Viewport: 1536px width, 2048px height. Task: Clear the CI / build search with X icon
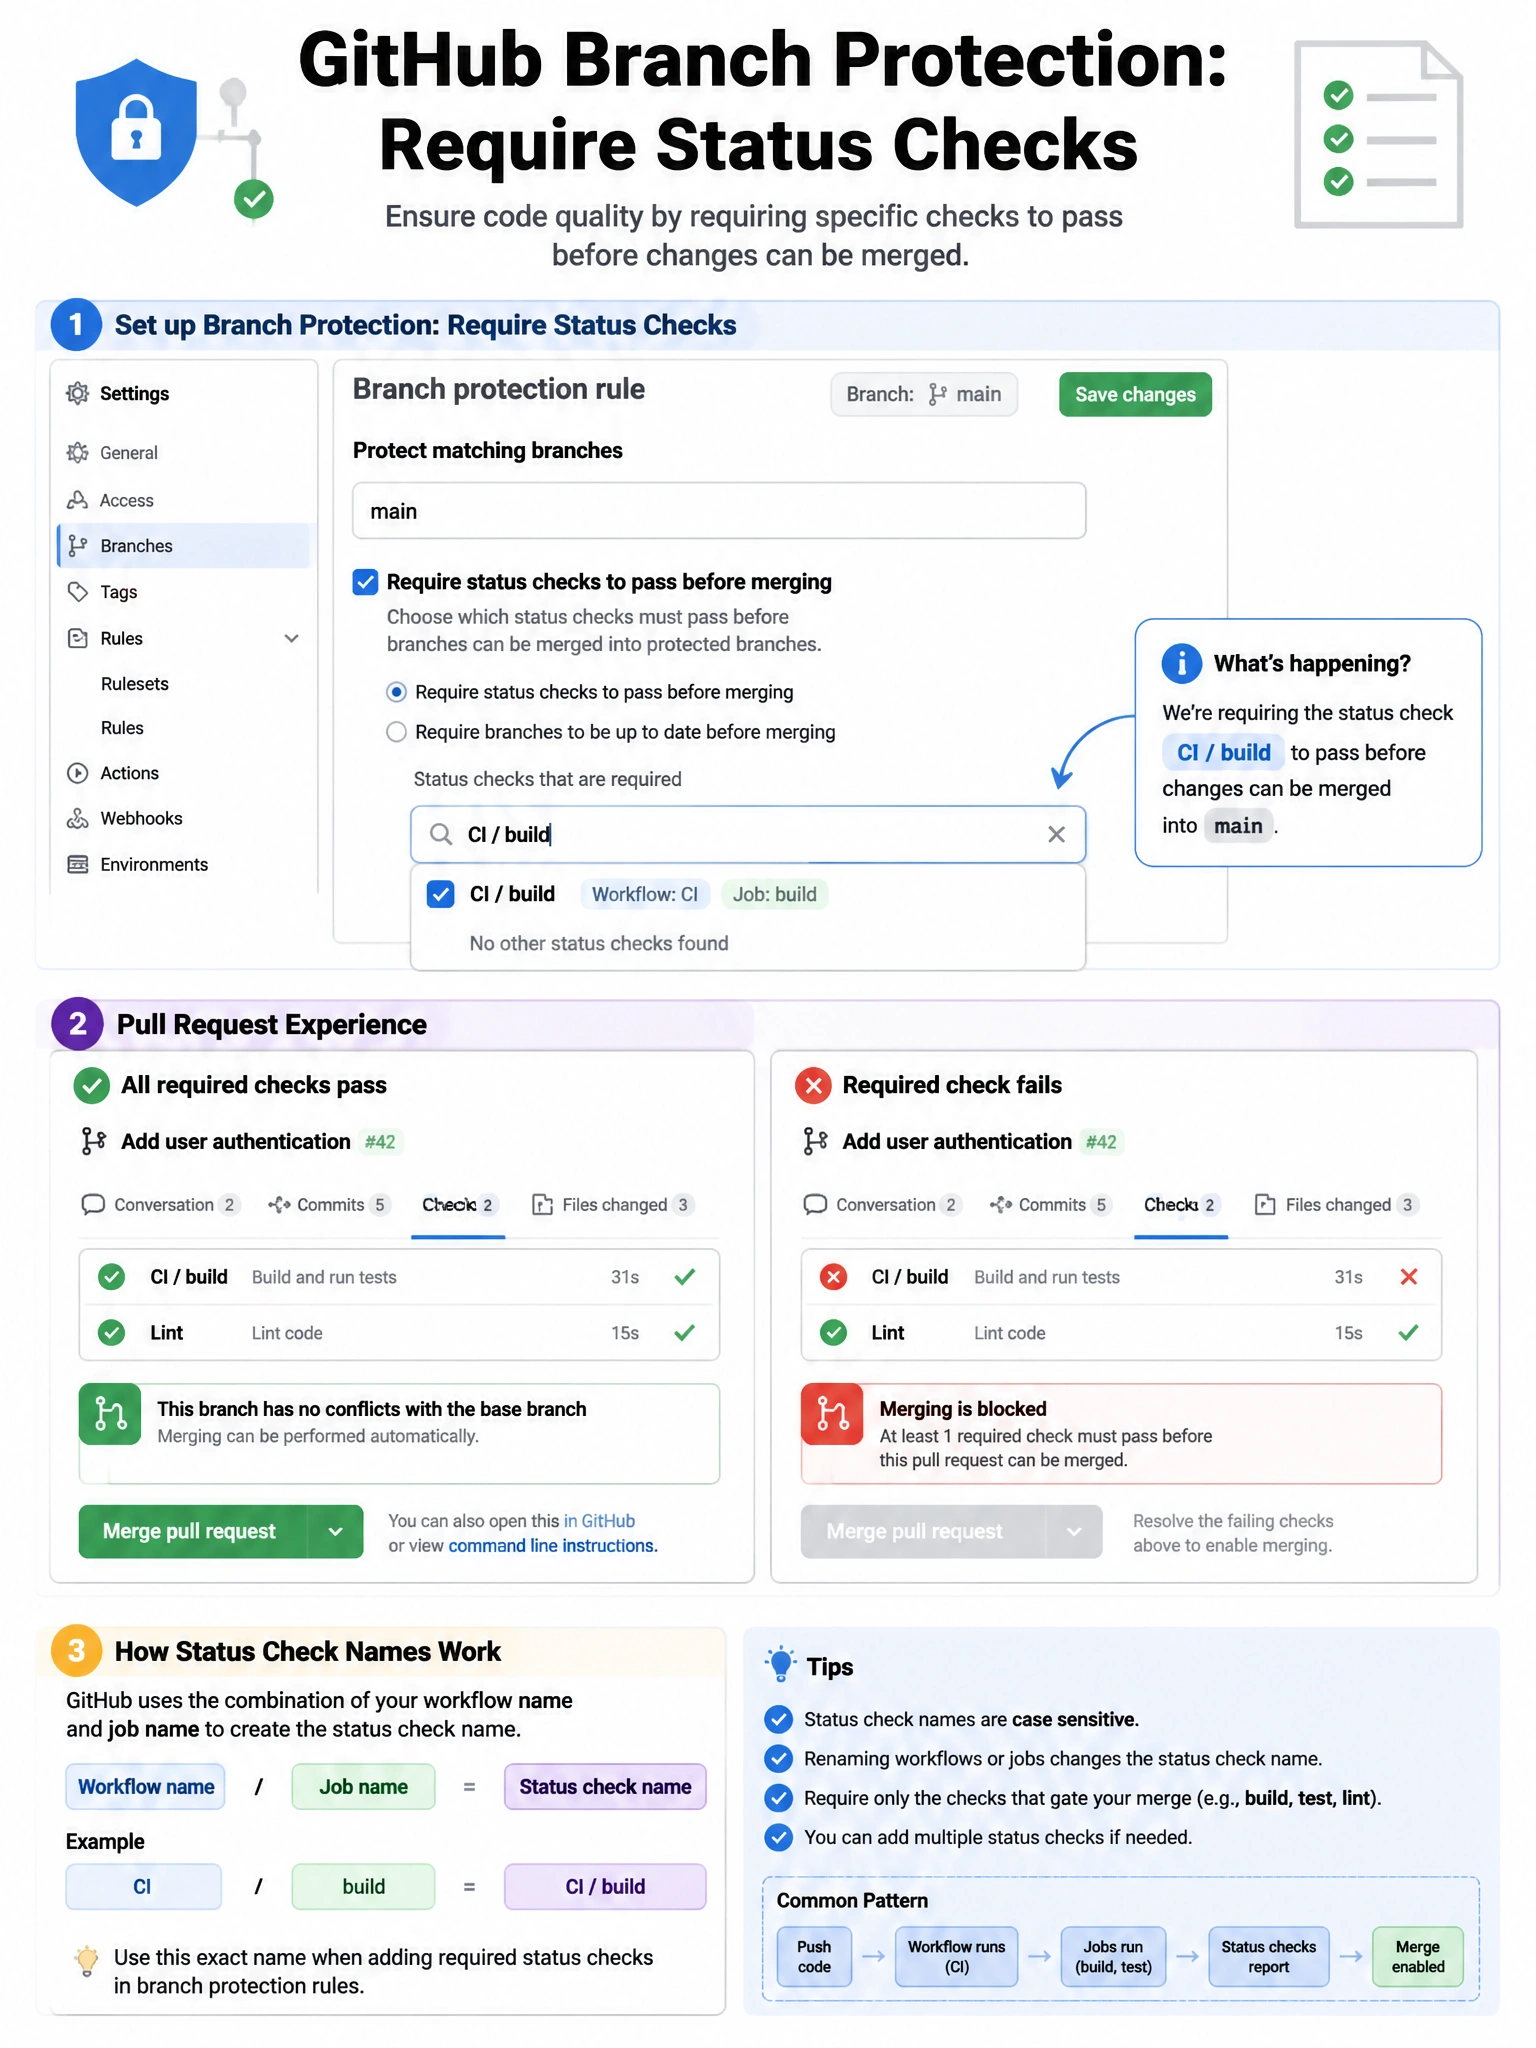click(x=1056, y=834)
